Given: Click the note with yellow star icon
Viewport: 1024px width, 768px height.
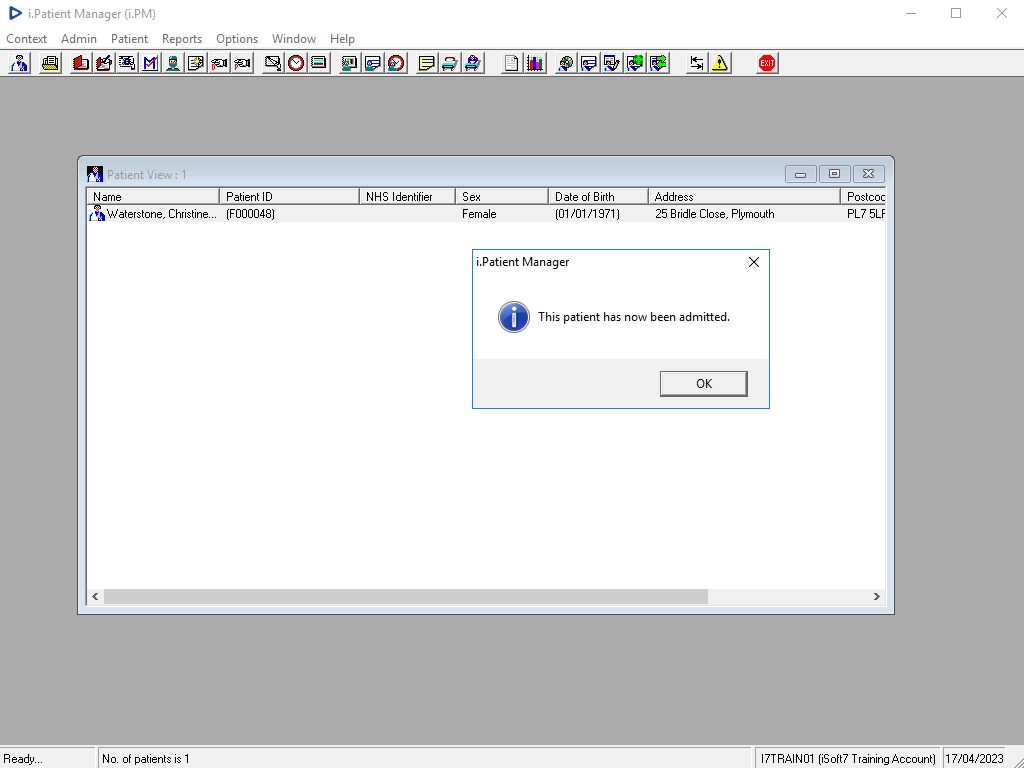Looking at the screenshot, I should point(196,63).
